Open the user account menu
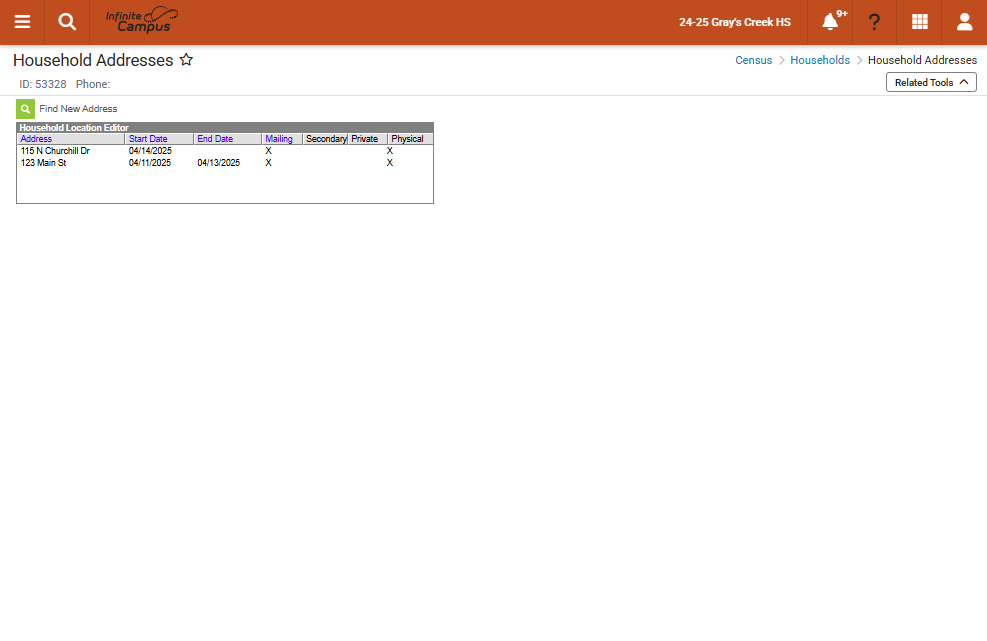 click(x=964, y=22)
